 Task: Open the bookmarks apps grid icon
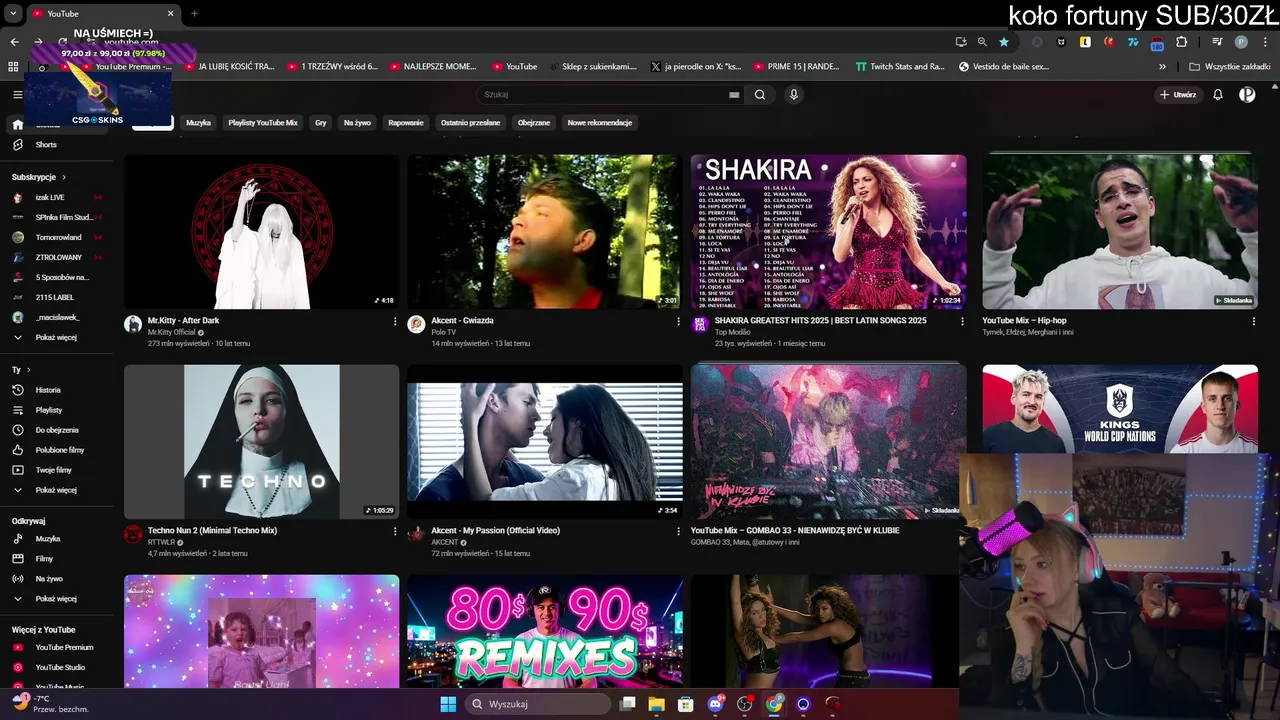pyautogui.click(x=13, y=67)
